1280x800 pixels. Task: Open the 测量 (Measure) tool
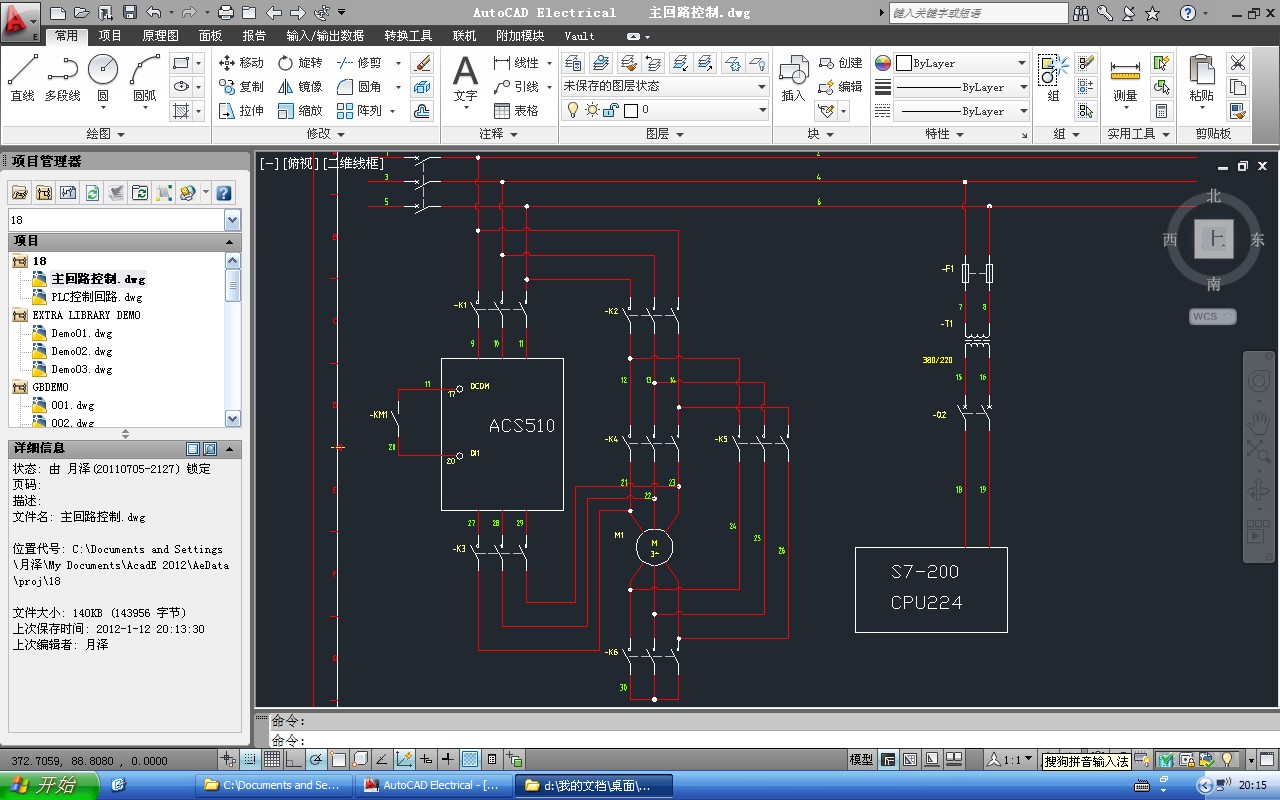(x=1125, y=79)
